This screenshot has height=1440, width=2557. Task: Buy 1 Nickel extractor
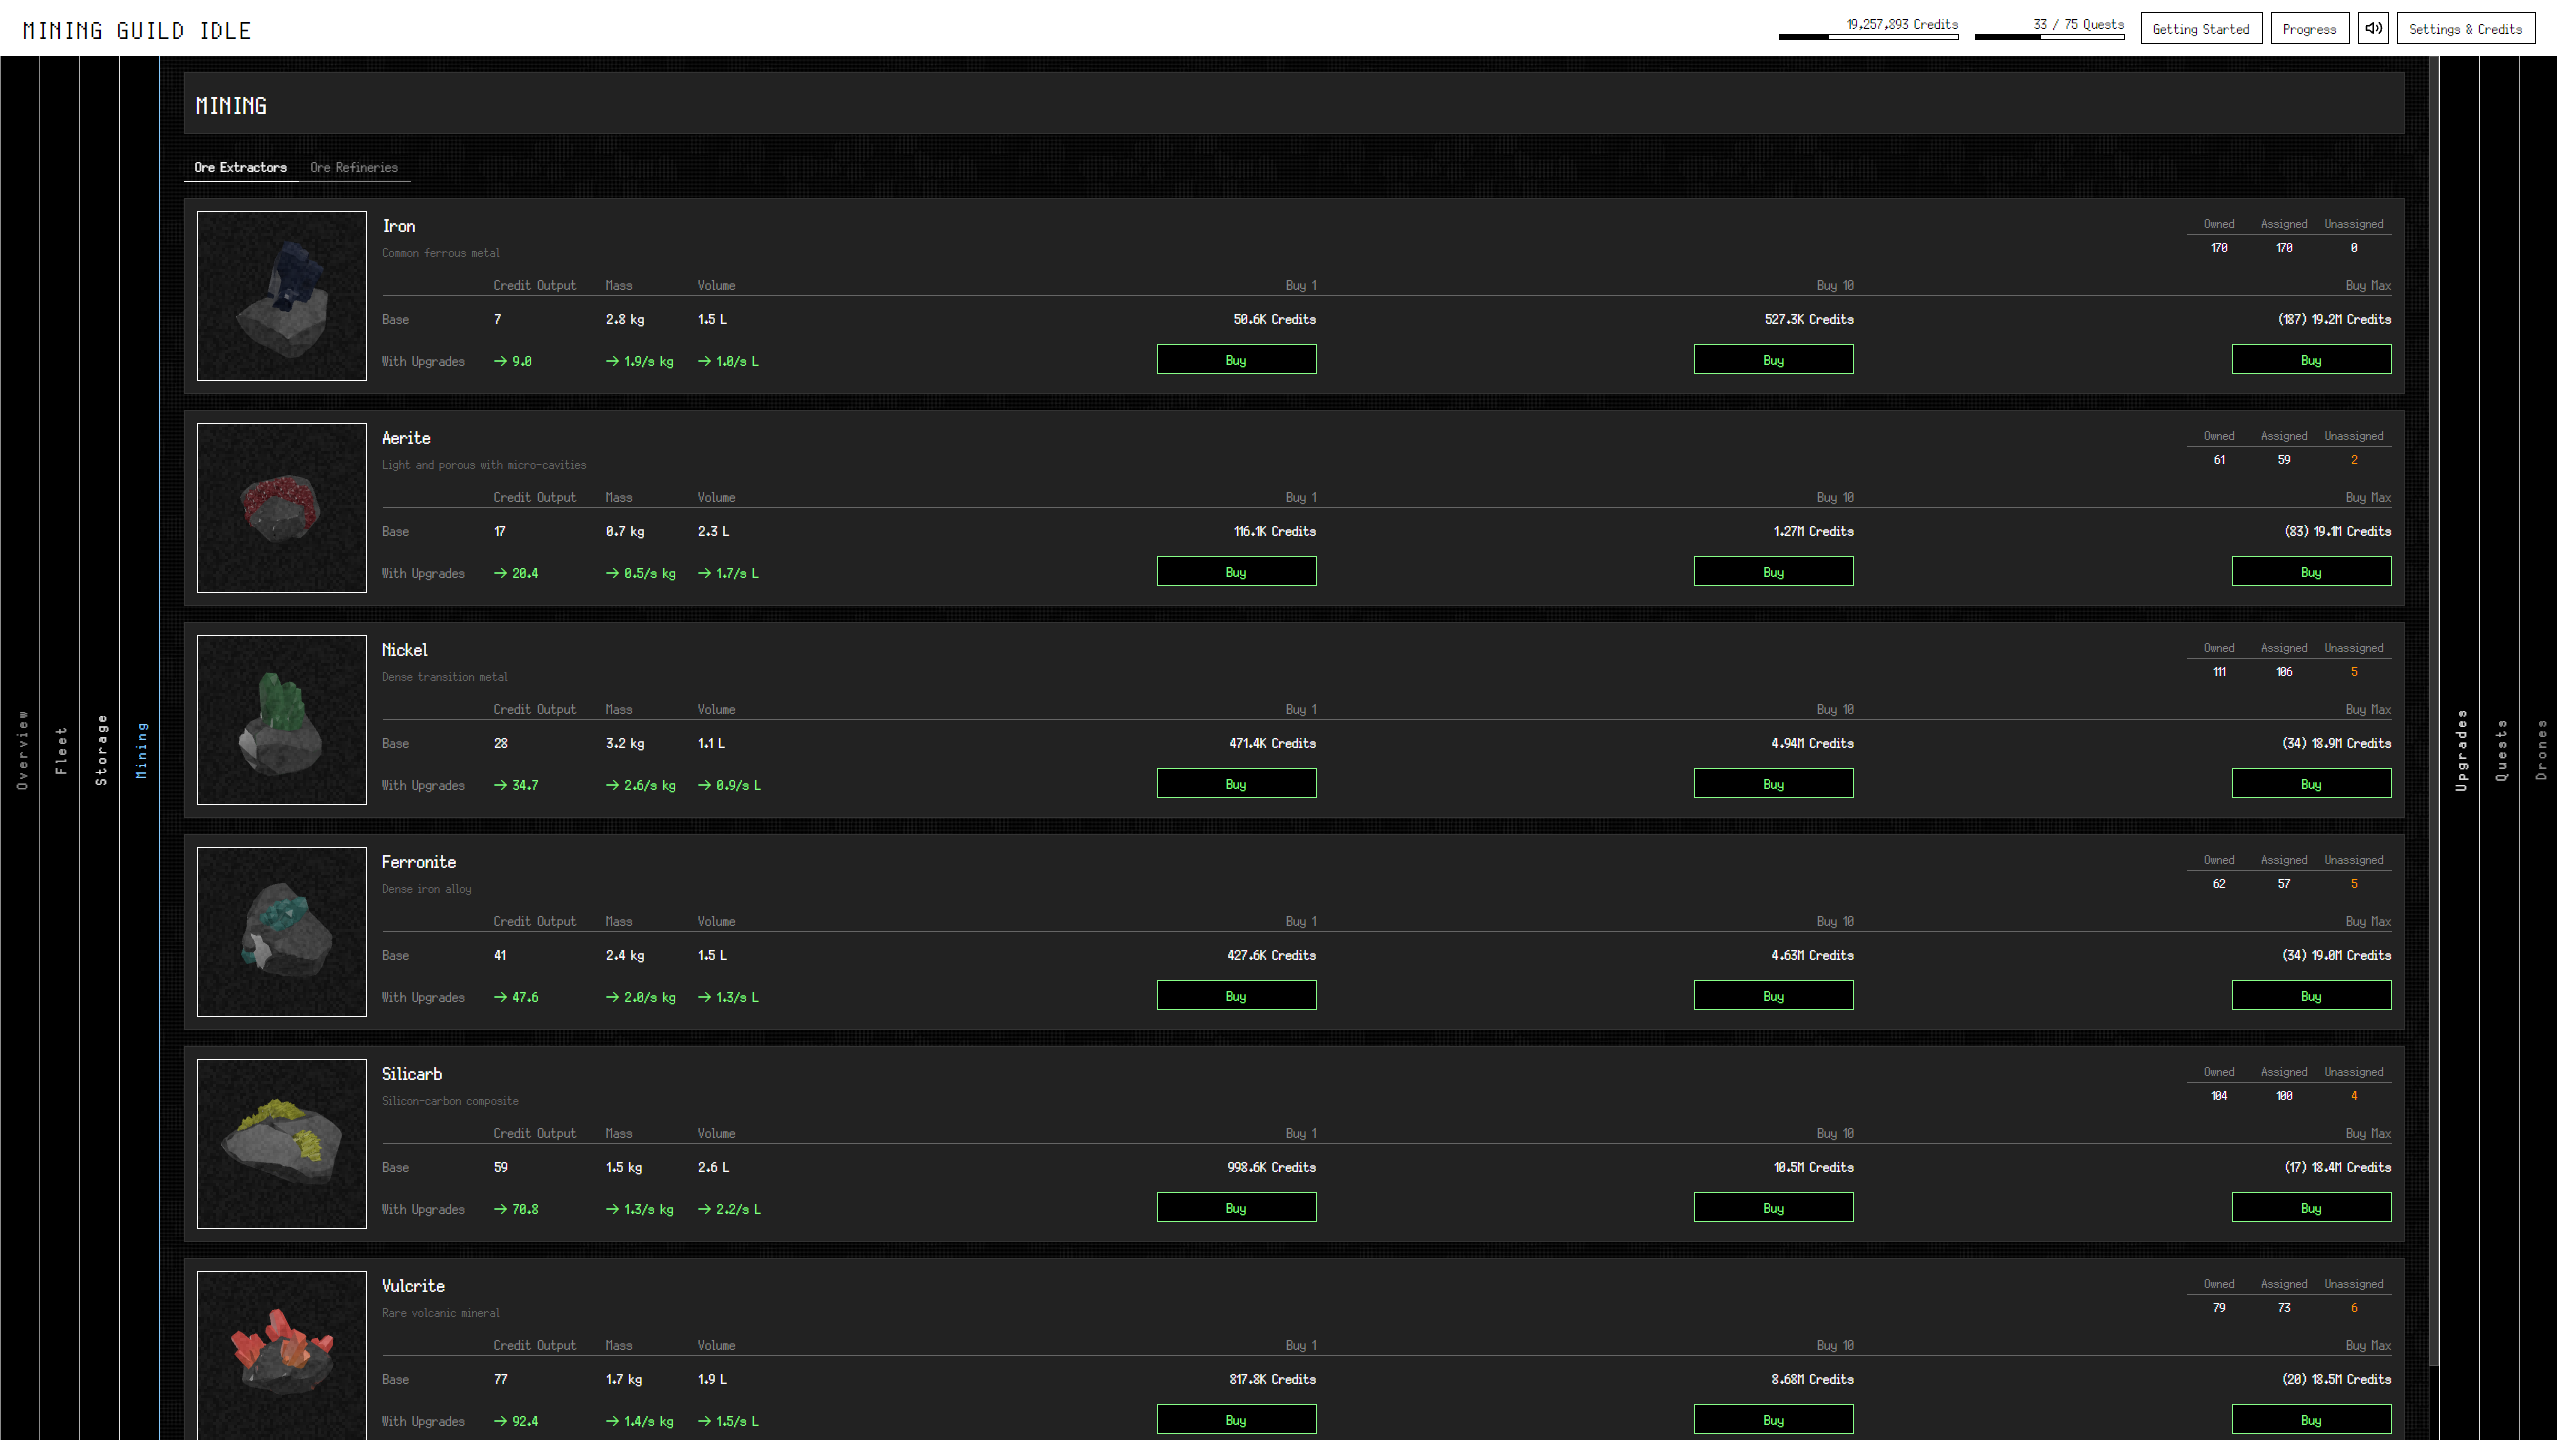point(1236,783)
